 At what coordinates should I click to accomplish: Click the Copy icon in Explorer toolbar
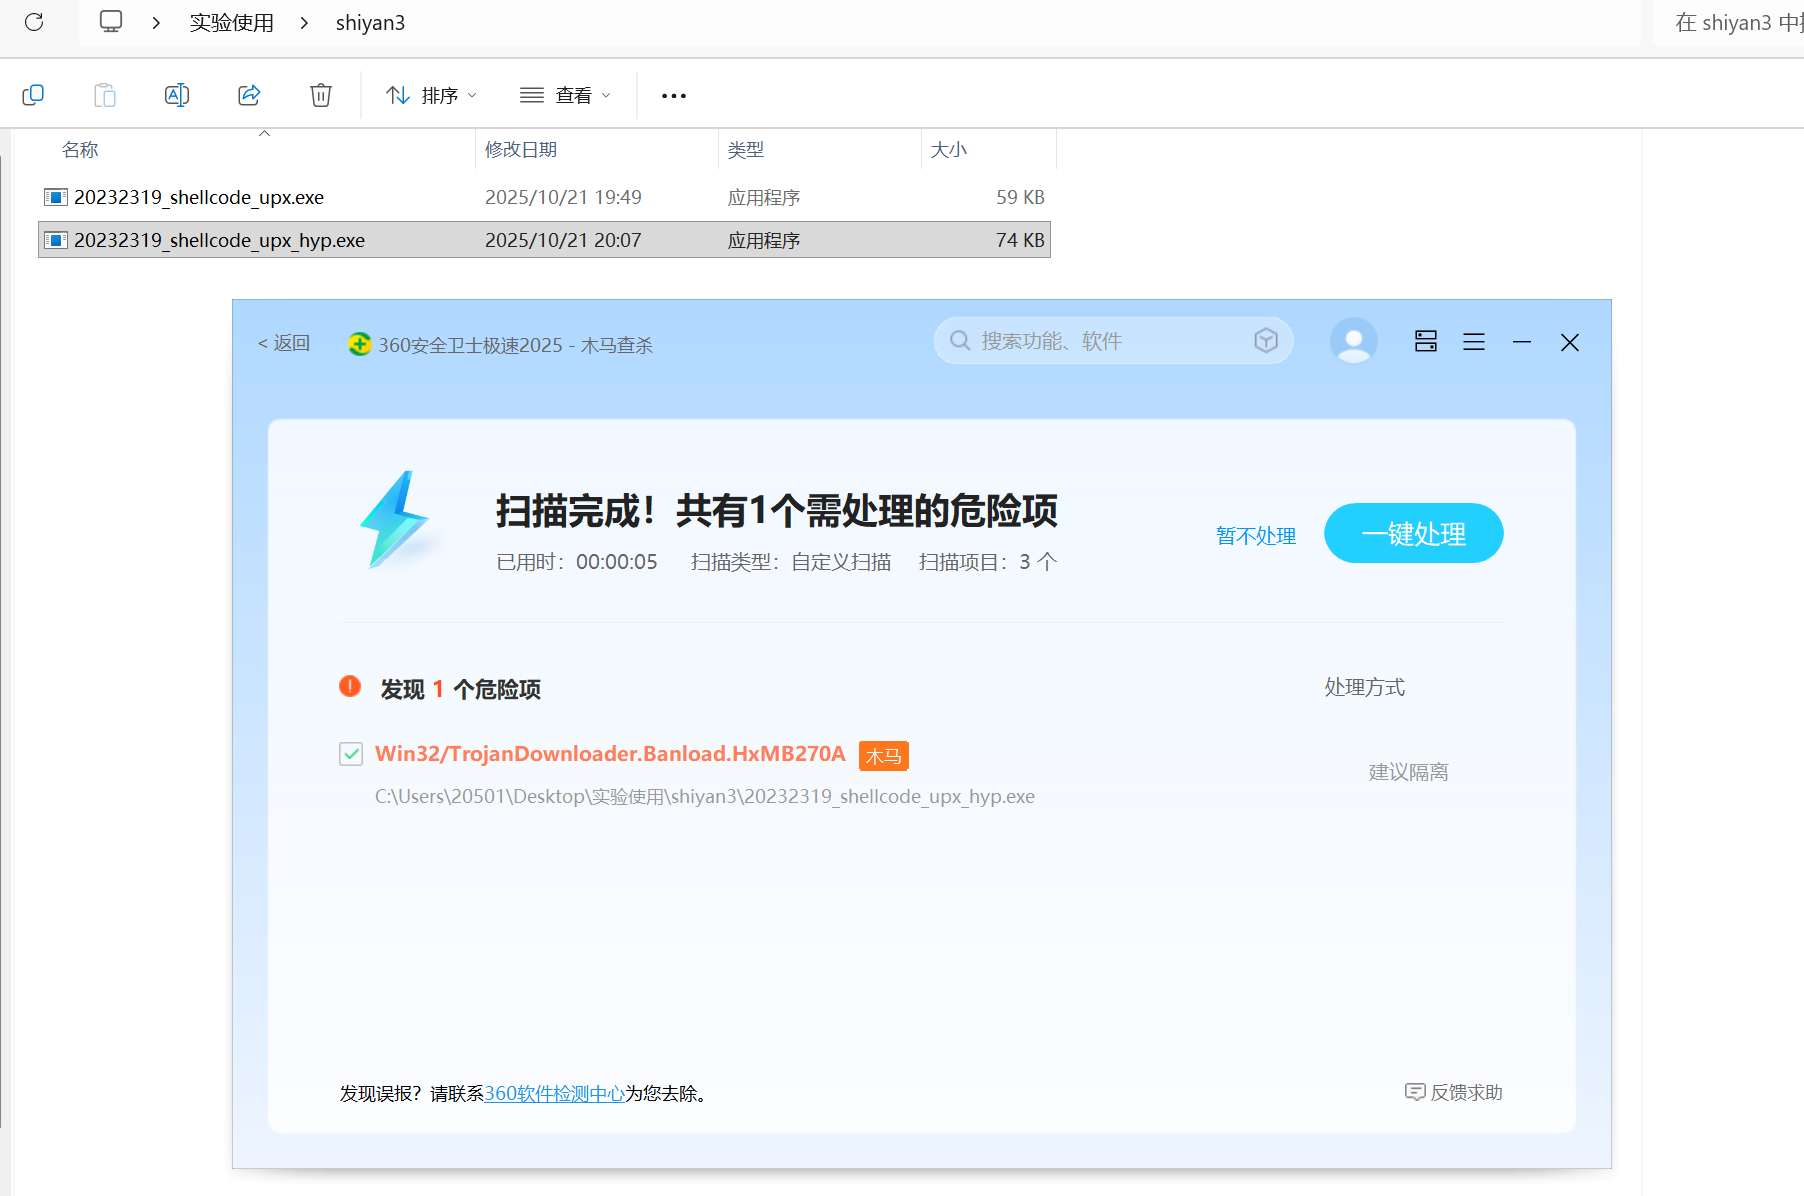tap(33, 95)
